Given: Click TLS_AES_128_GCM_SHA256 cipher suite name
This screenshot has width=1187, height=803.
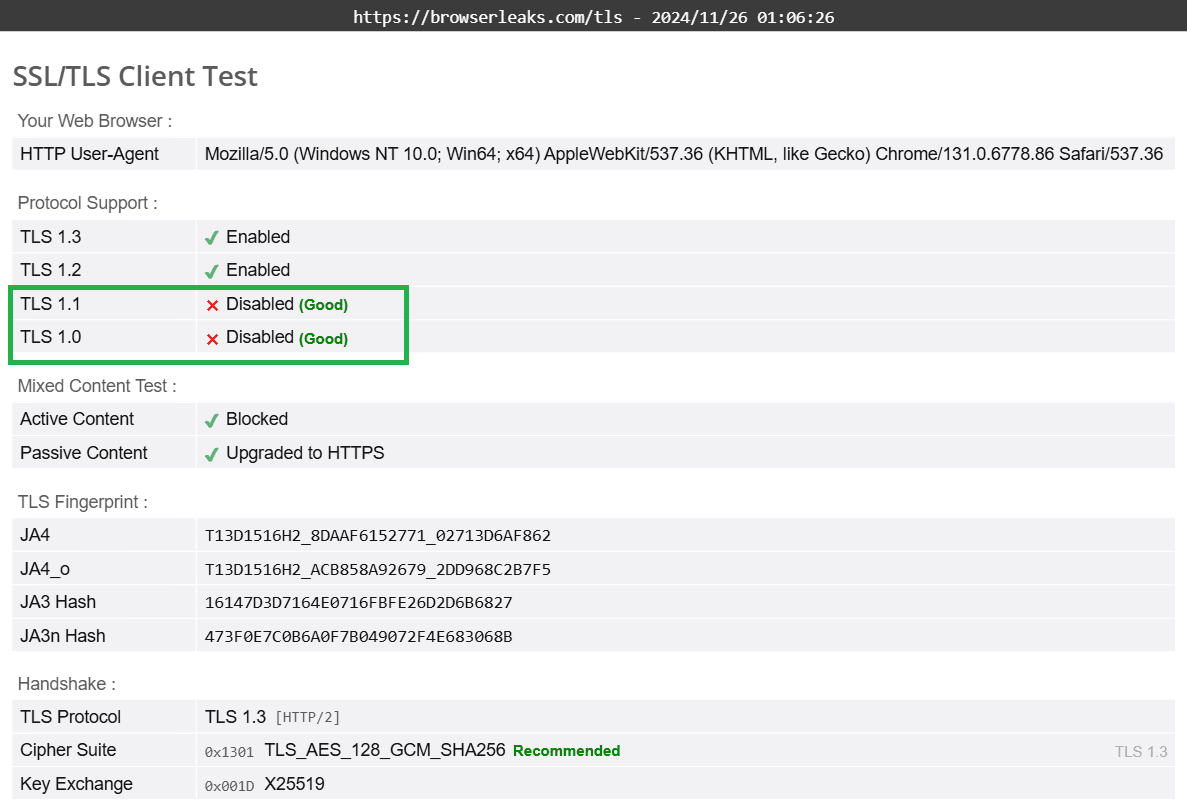Looking at the screenshot, I should 385,751.
